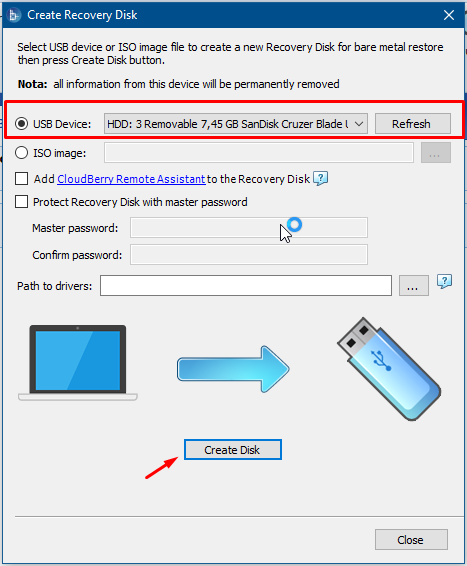Close the Create Recovery Disk window
The width and height of the screenshot is (467, 566).
pos(449,15)
